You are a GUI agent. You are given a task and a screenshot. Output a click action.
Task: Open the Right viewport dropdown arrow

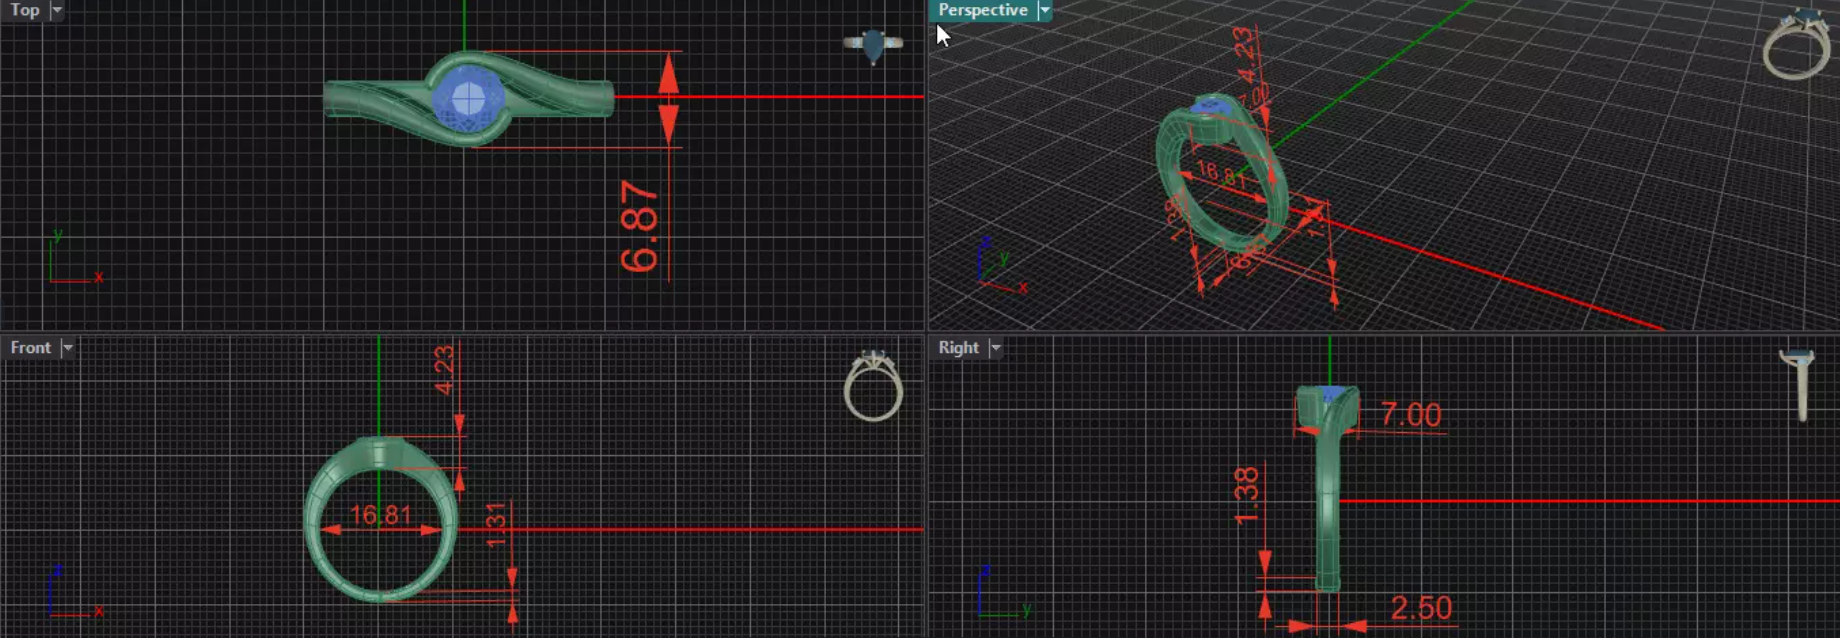click(x=995, y=347)
